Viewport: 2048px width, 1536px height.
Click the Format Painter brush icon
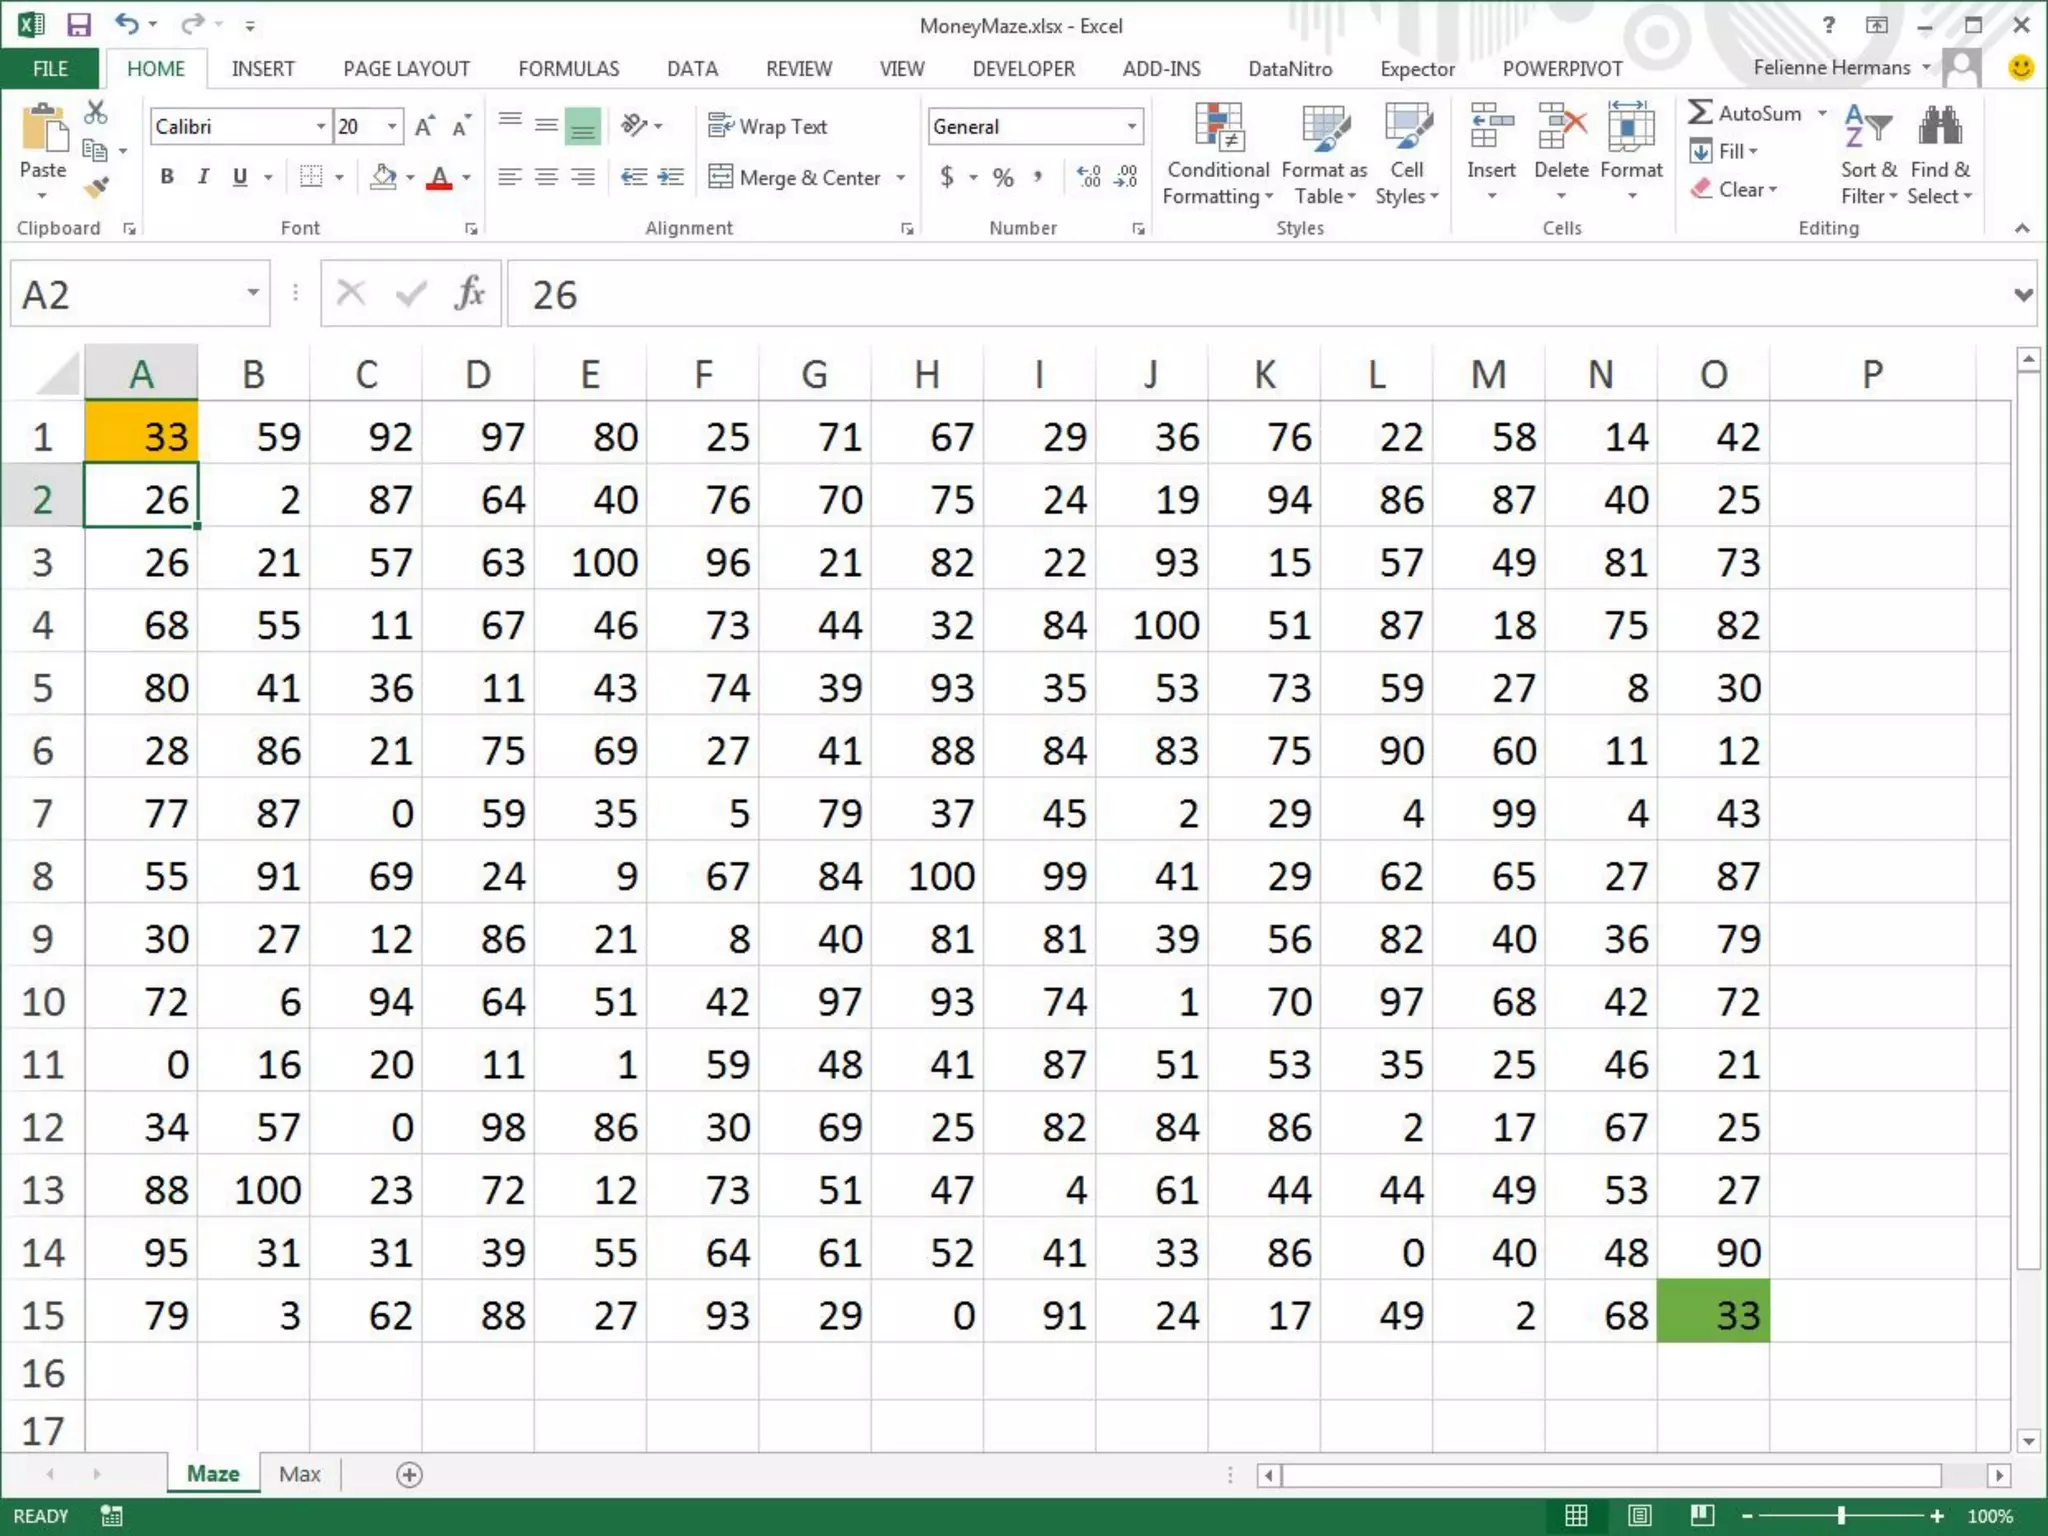click(96, 187)
